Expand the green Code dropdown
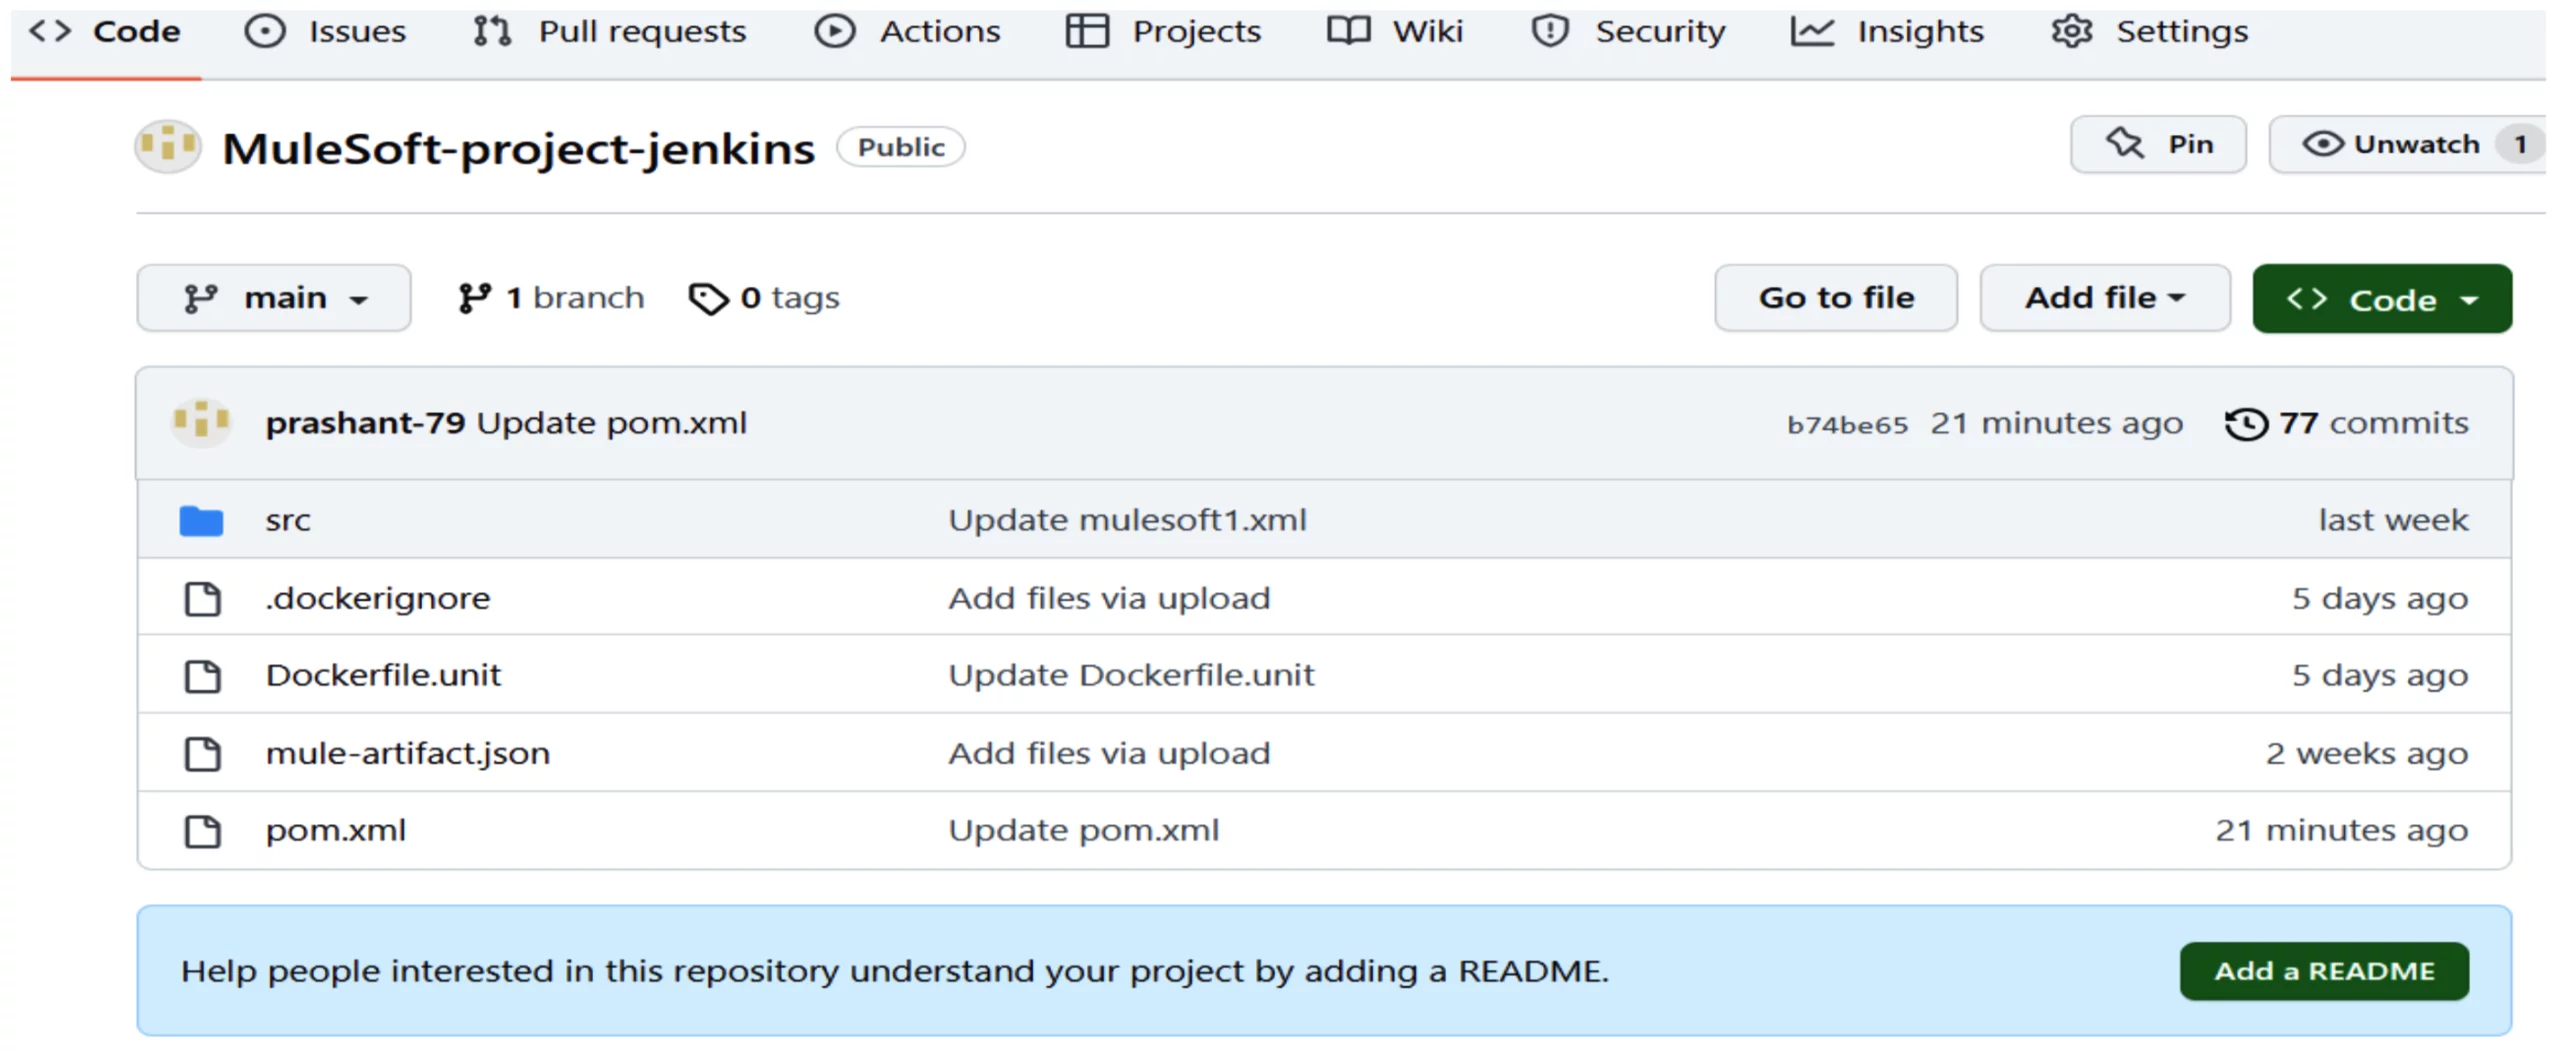Screen dimensions: 2560x1058 (2382, 299)
